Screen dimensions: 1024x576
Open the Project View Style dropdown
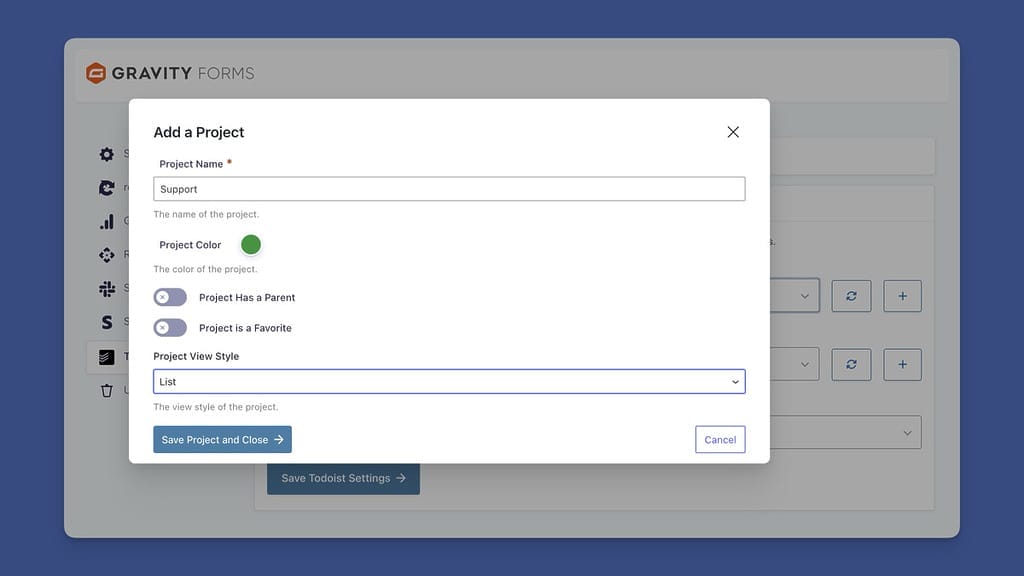448,381
